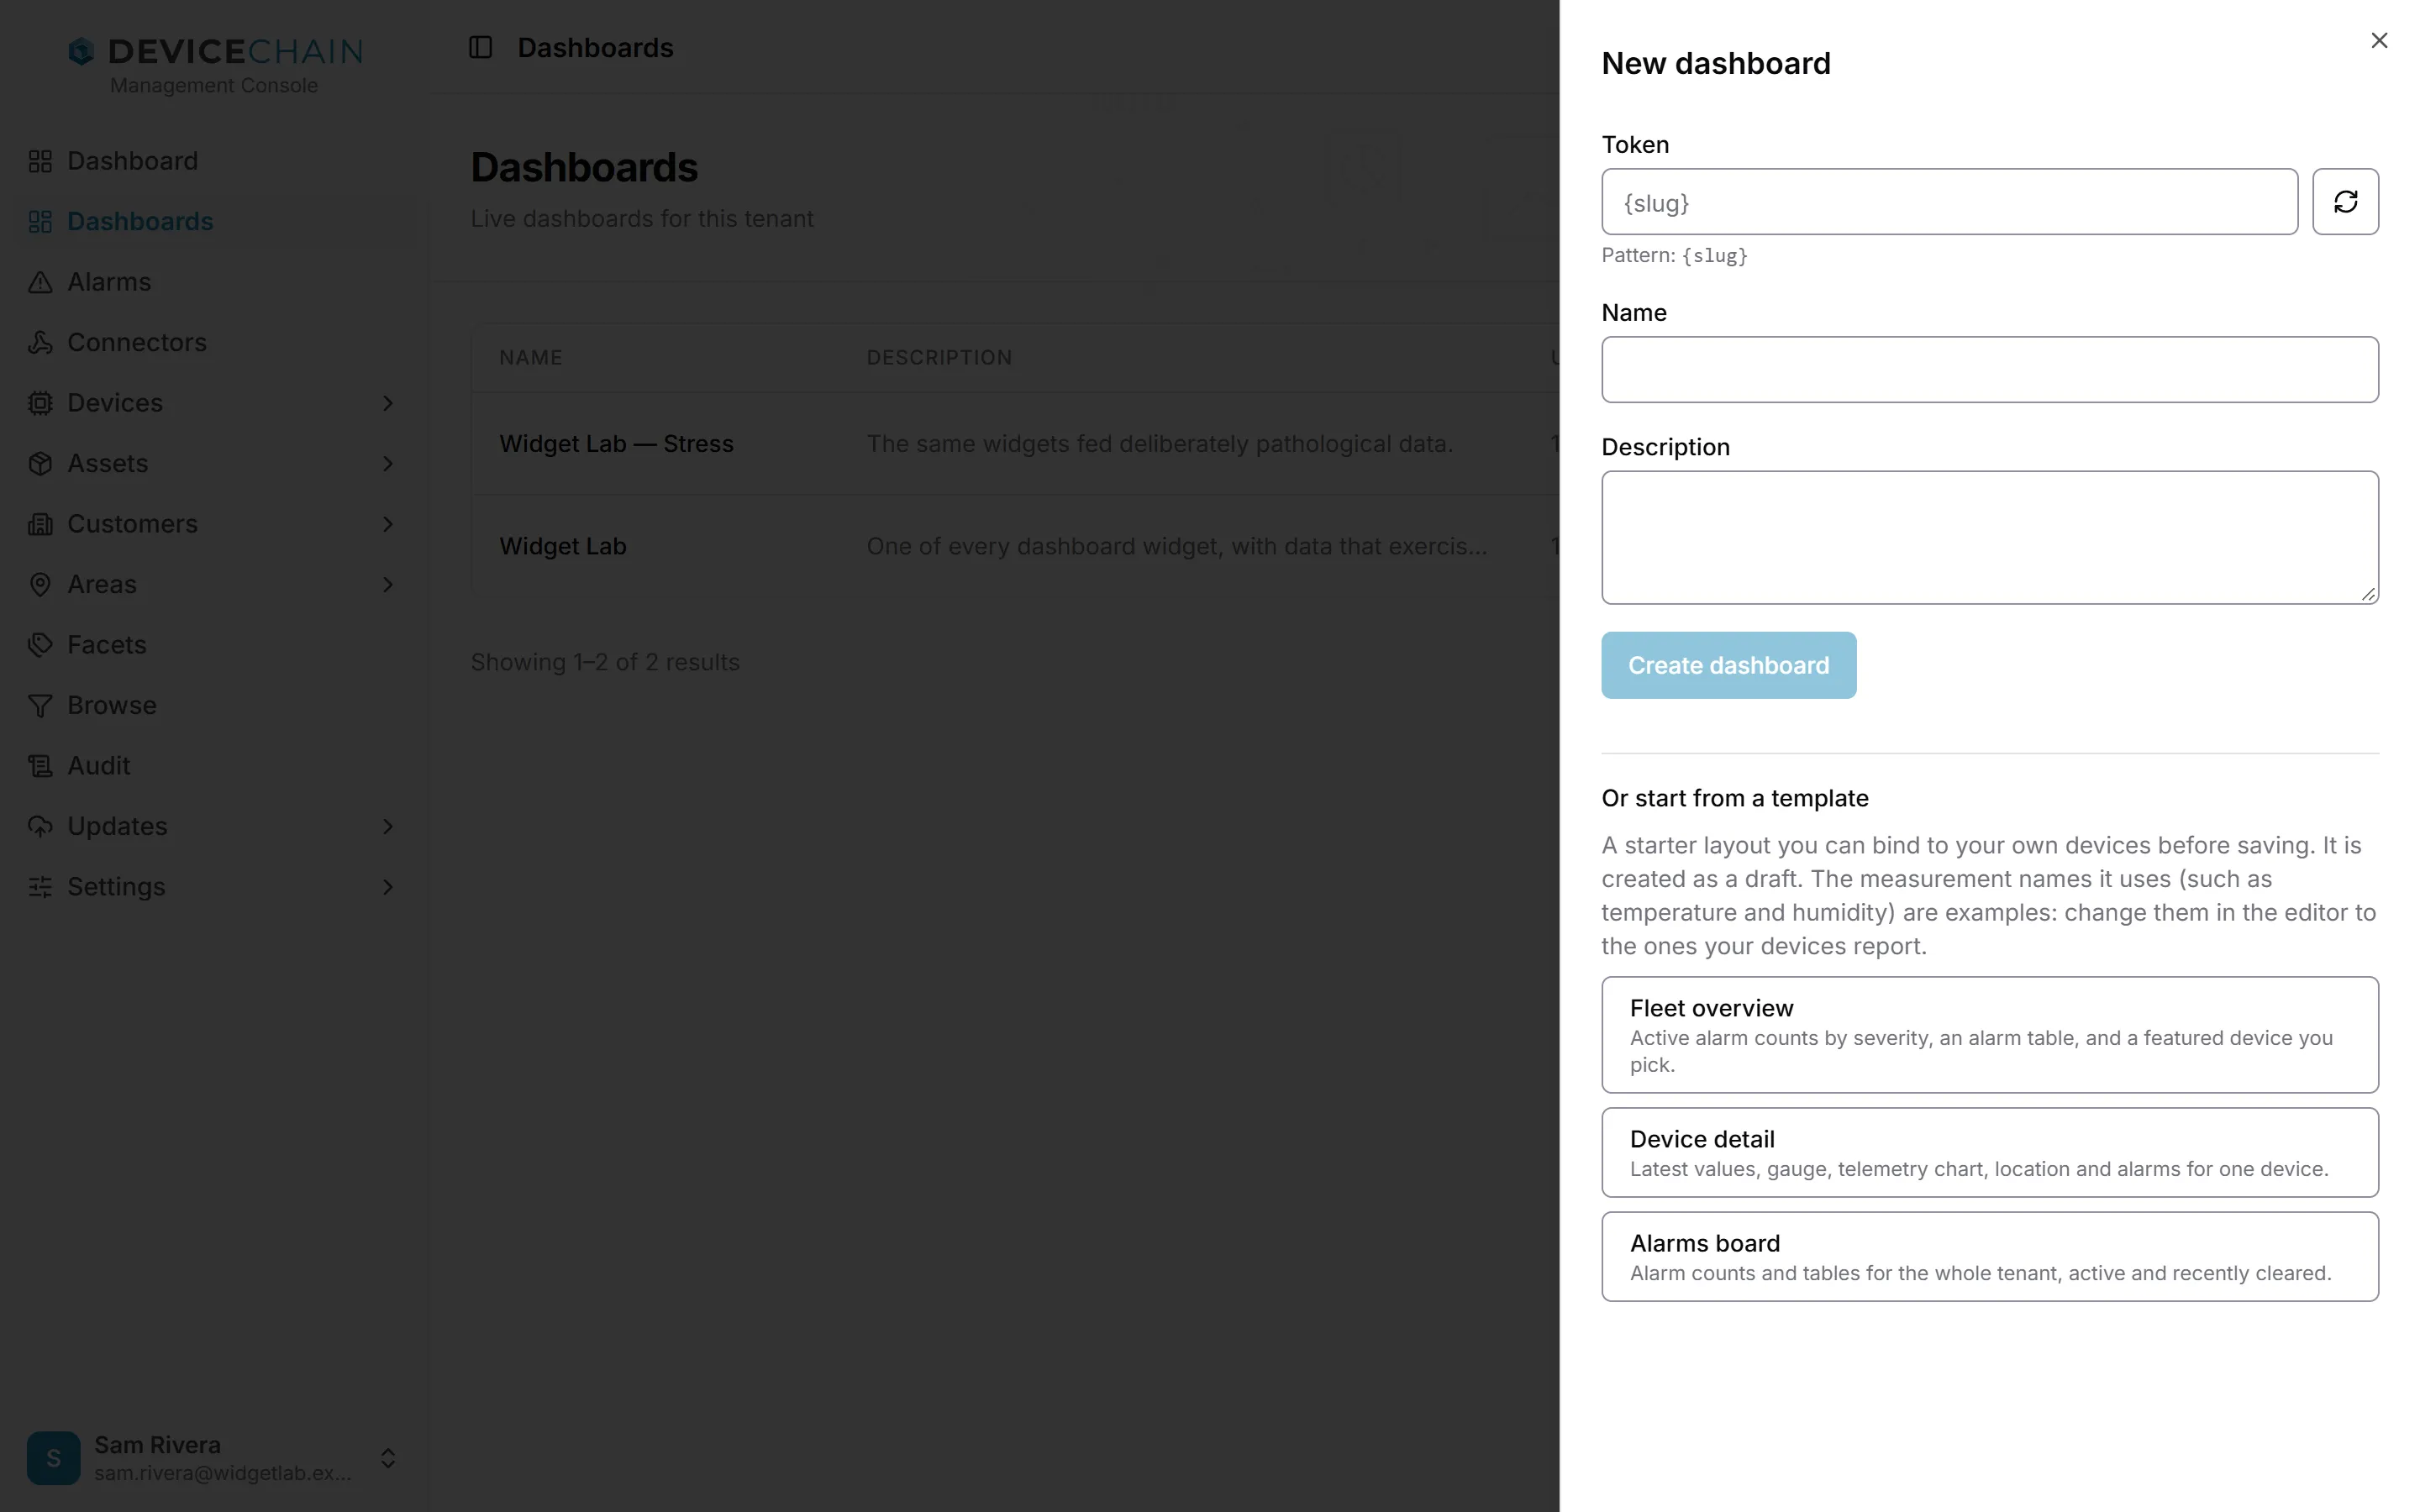Click the Assets cube icon
This screenshot has width=2420, height=1512.
click(x=40, y=463)
